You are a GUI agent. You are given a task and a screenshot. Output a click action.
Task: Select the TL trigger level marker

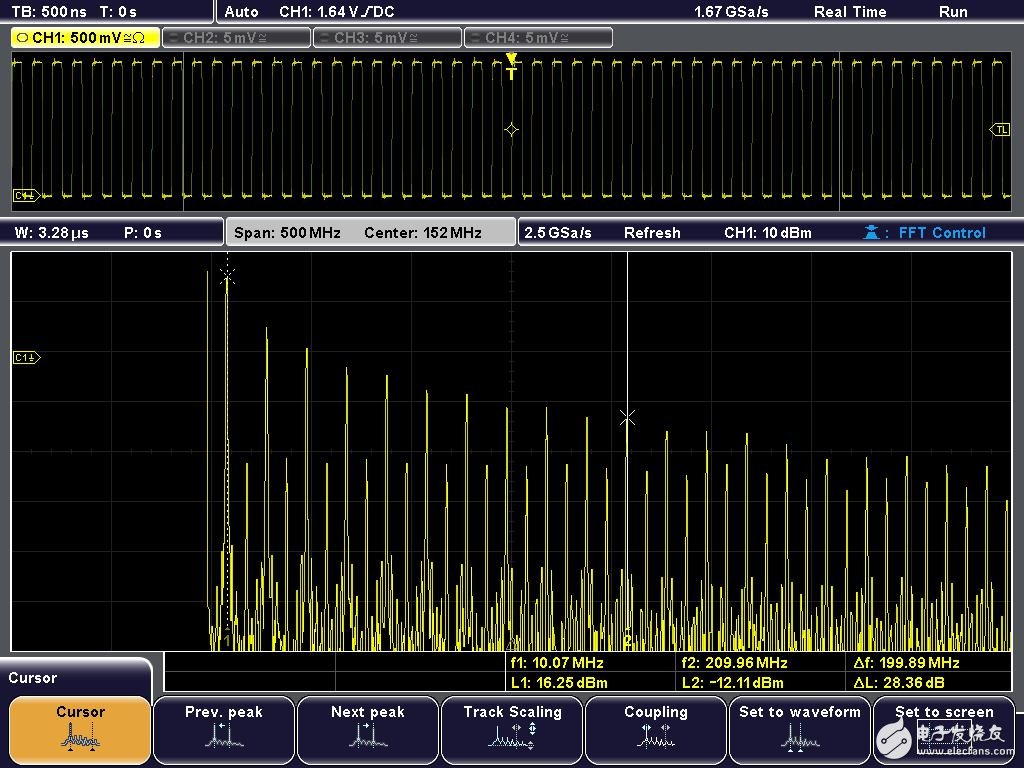click(x=999, y=130)
